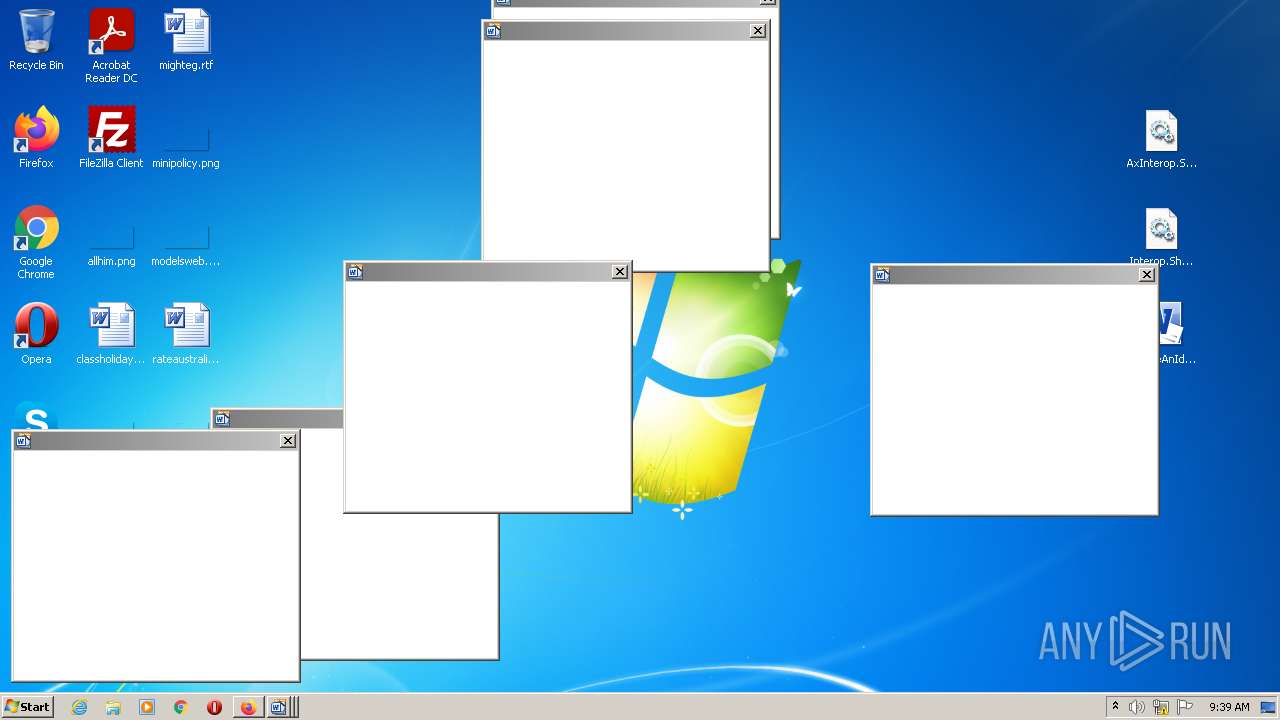Launch Opera from the taskbar

[x=214, y=707]
